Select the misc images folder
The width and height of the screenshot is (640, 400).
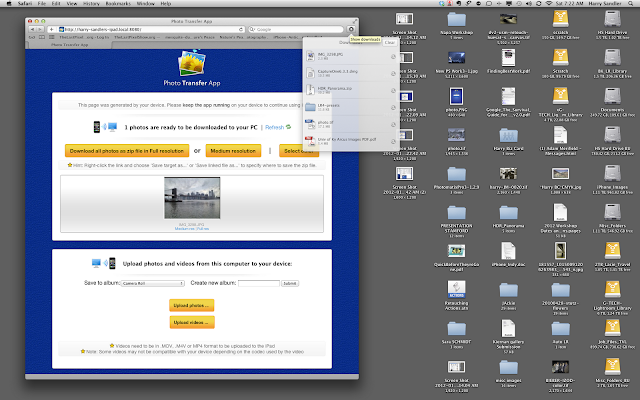tap(508, 368)
